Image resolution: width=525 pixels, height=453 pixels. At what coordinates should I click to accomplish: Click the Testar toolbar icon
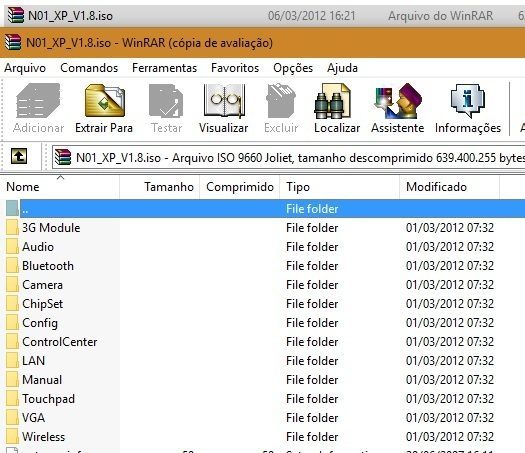click(166, 101)
